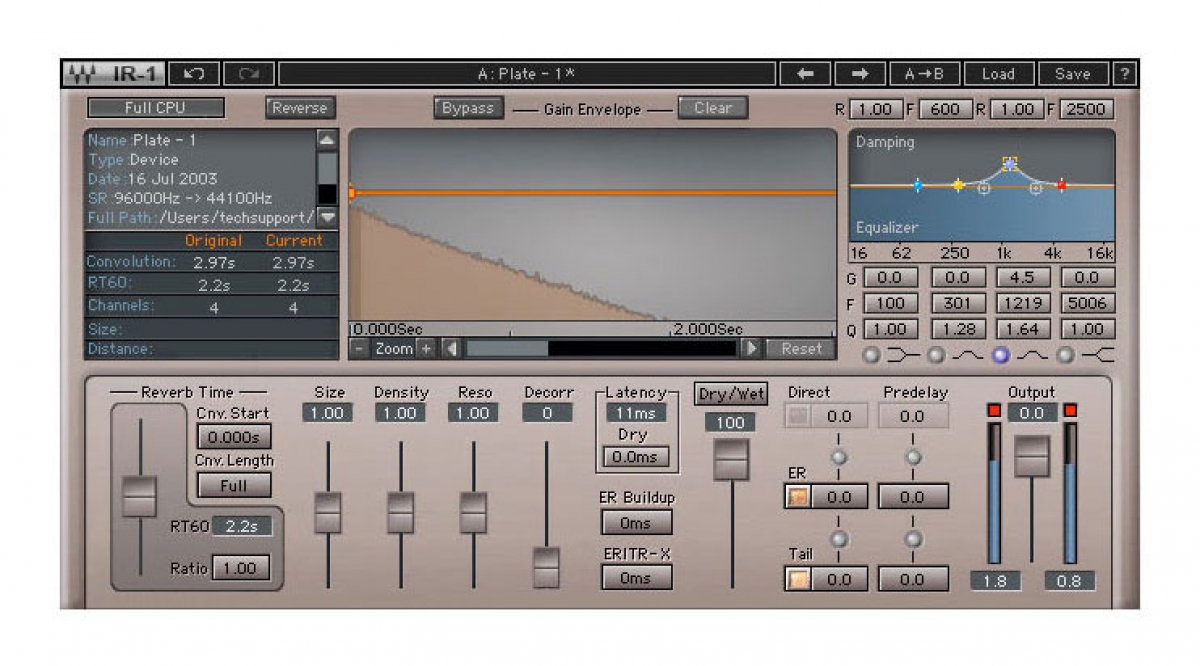The width and height of the screenshot is (1200, 666).
Task: Go to the previous preset with left arrow
Action: coord(806,74)
